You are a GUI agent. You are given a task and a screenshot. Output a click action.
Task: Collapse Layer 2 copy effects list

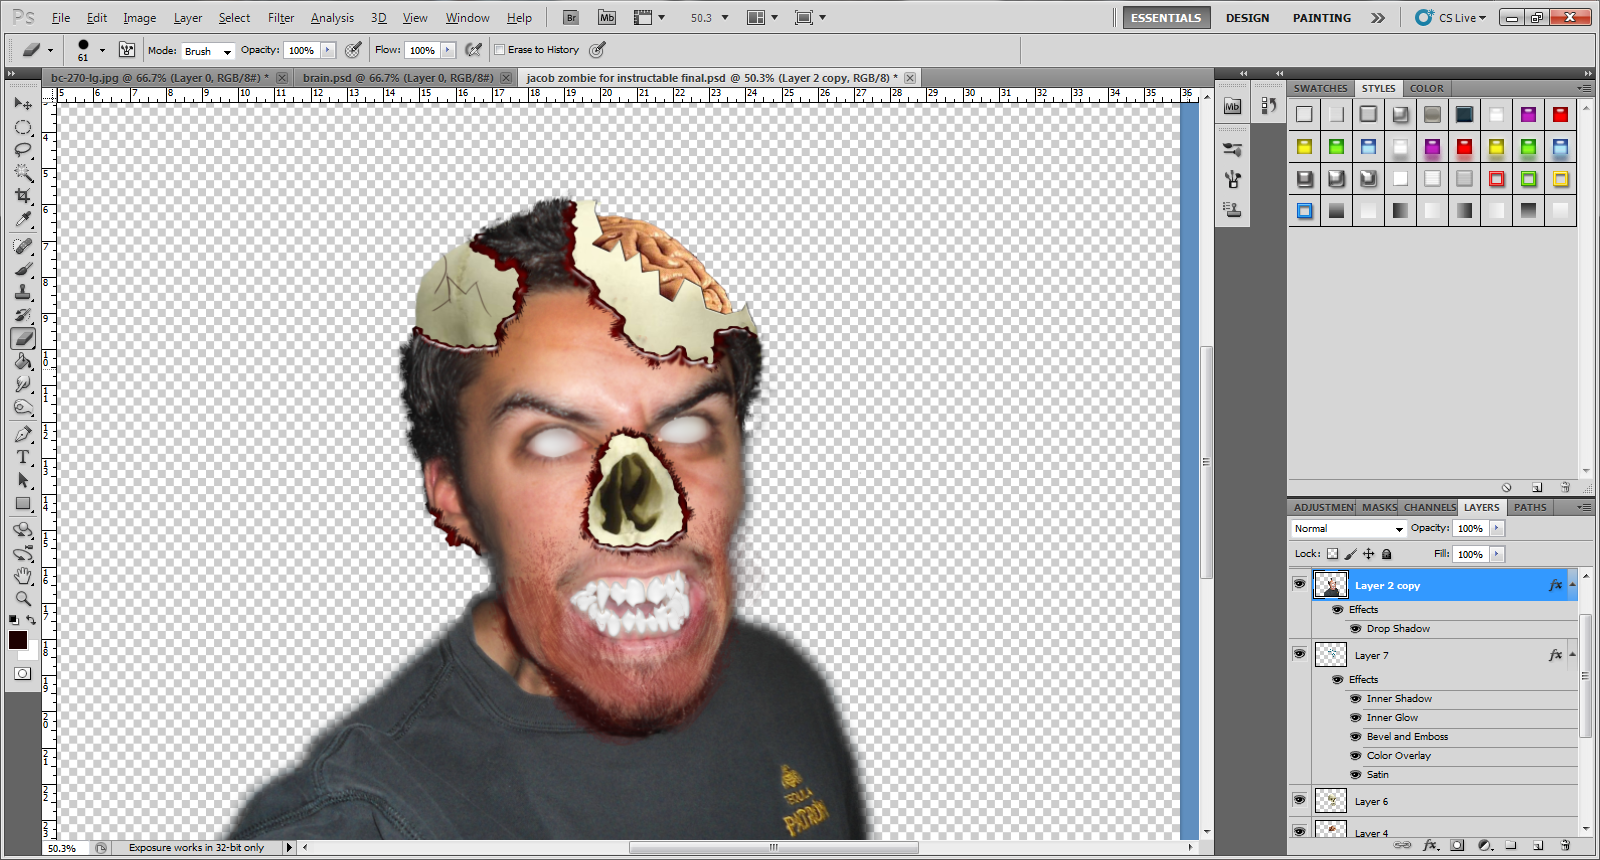(x=1573, y=585)
